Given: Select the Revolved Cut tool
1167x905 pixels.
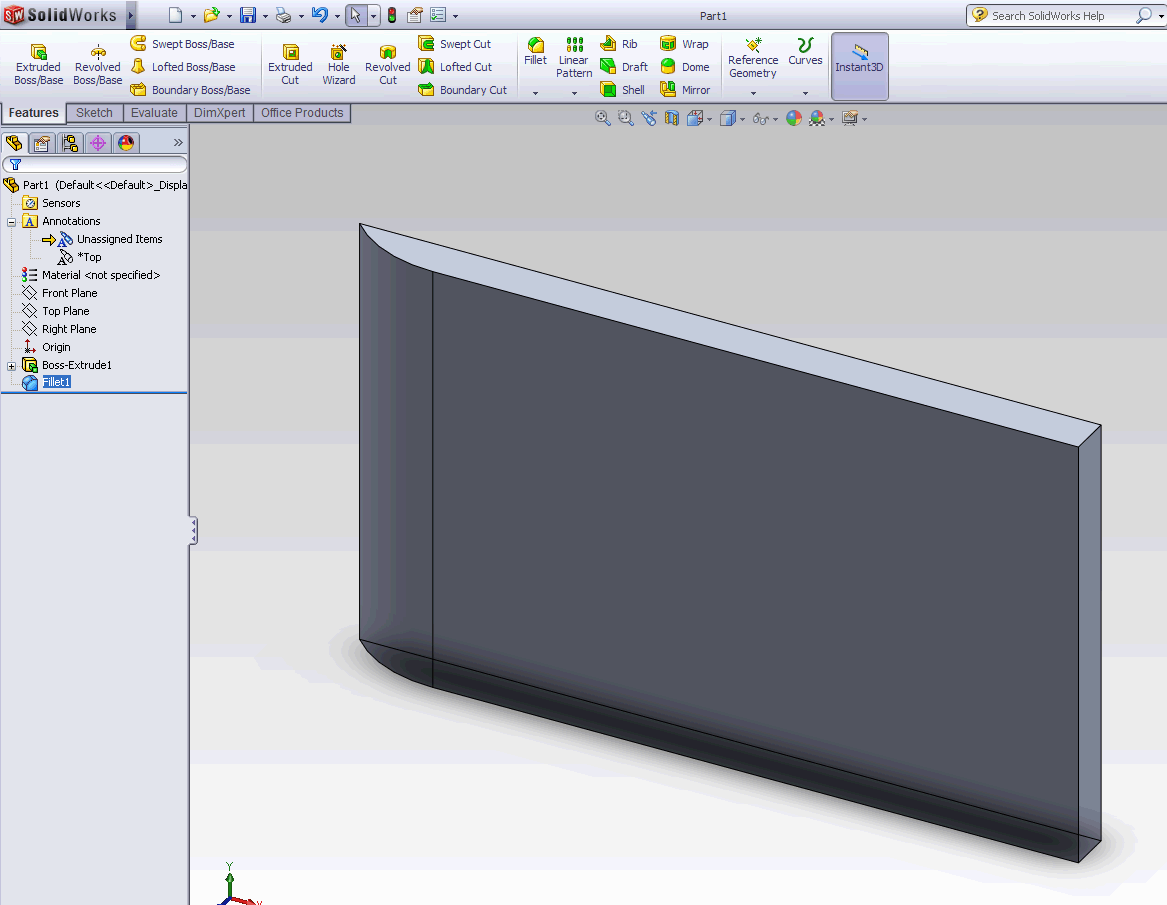Looking at the screenshot, I should 387,64.
